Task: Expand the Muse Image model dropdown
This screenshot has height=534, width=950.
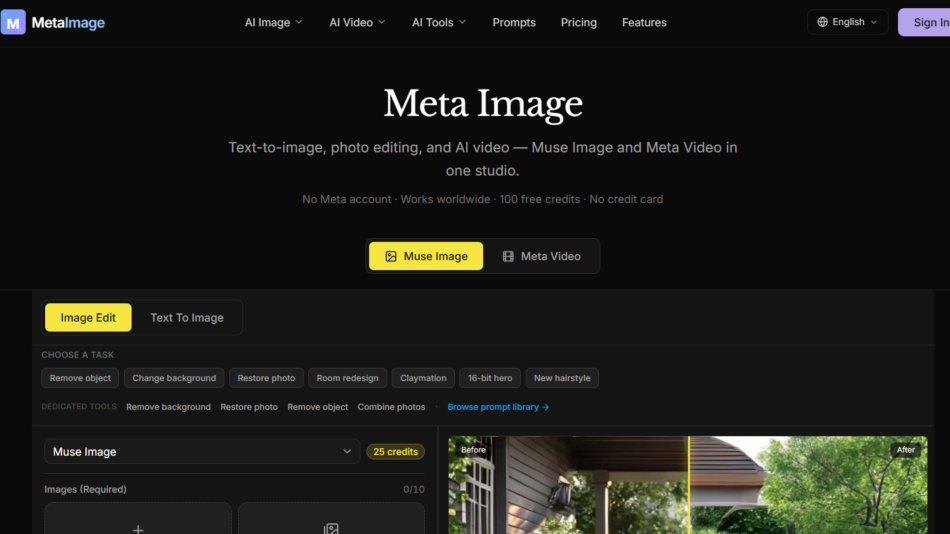Action: [202, 452]
